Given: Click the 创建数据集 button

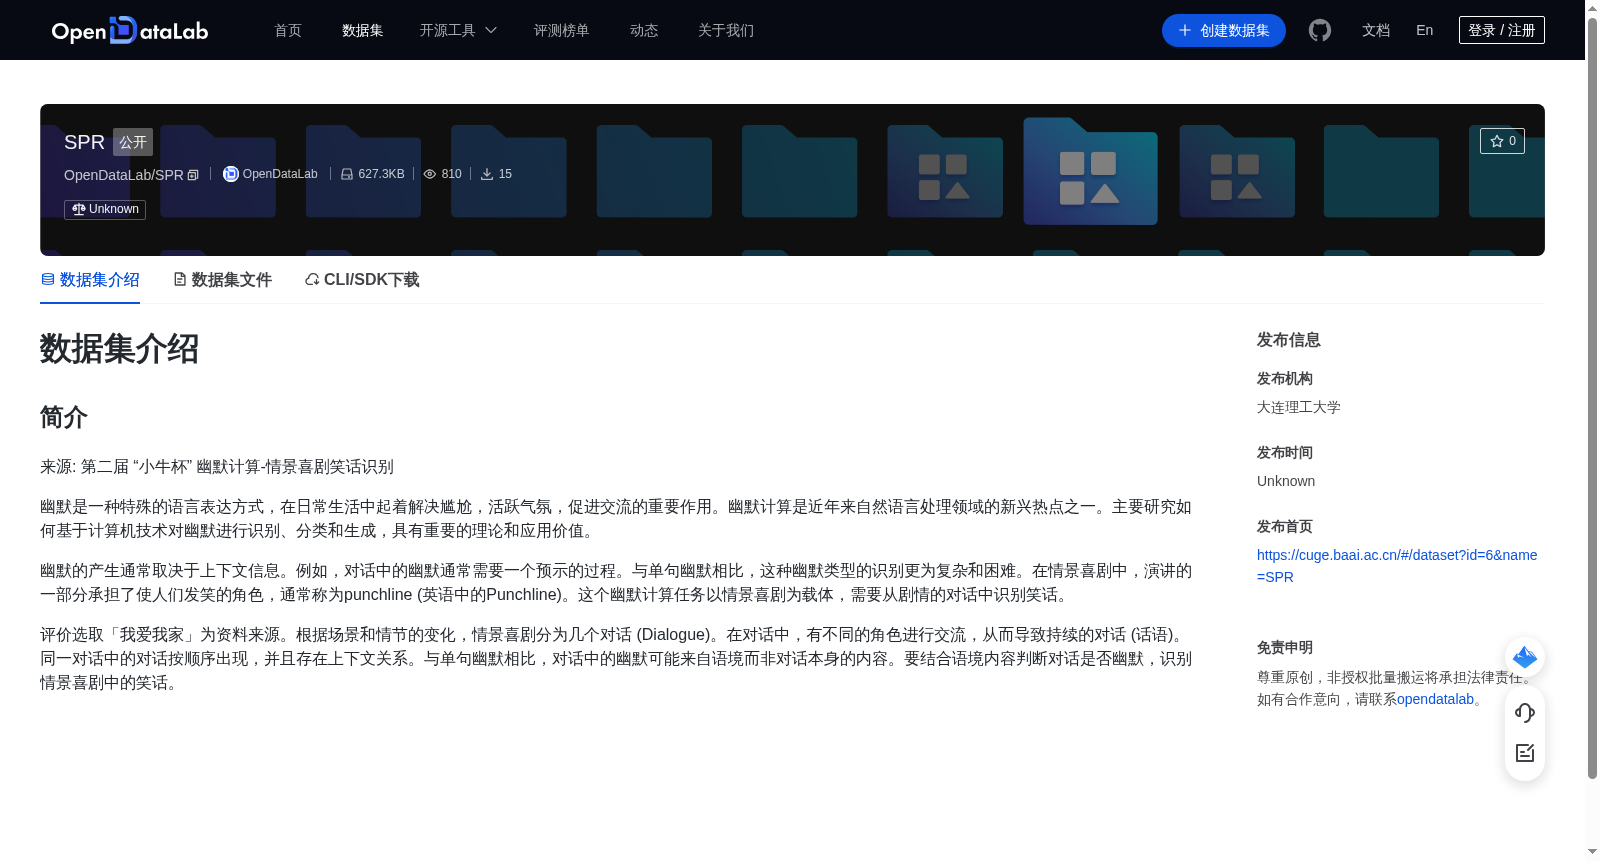Looking at the screenshot, I should 1224,30.
